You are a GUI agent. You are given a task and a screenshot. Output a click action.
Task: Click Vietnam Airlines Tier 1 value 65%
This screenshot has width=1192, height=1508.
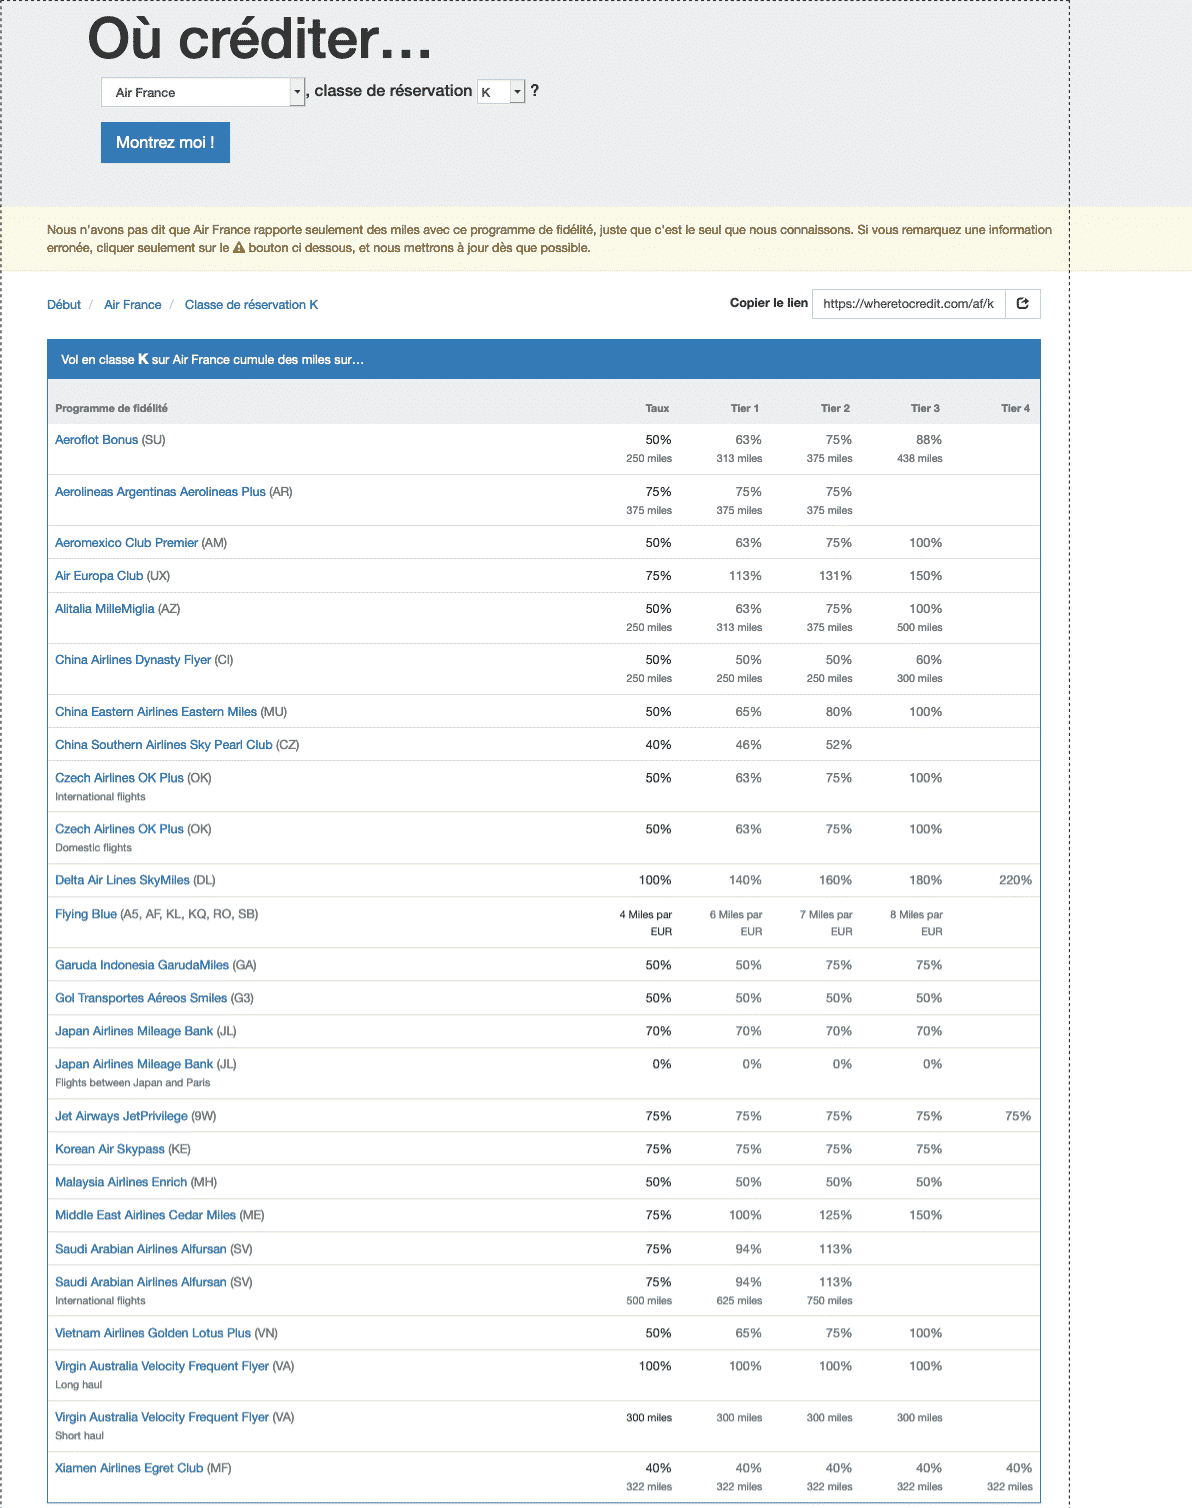(x=748, y=1333)
